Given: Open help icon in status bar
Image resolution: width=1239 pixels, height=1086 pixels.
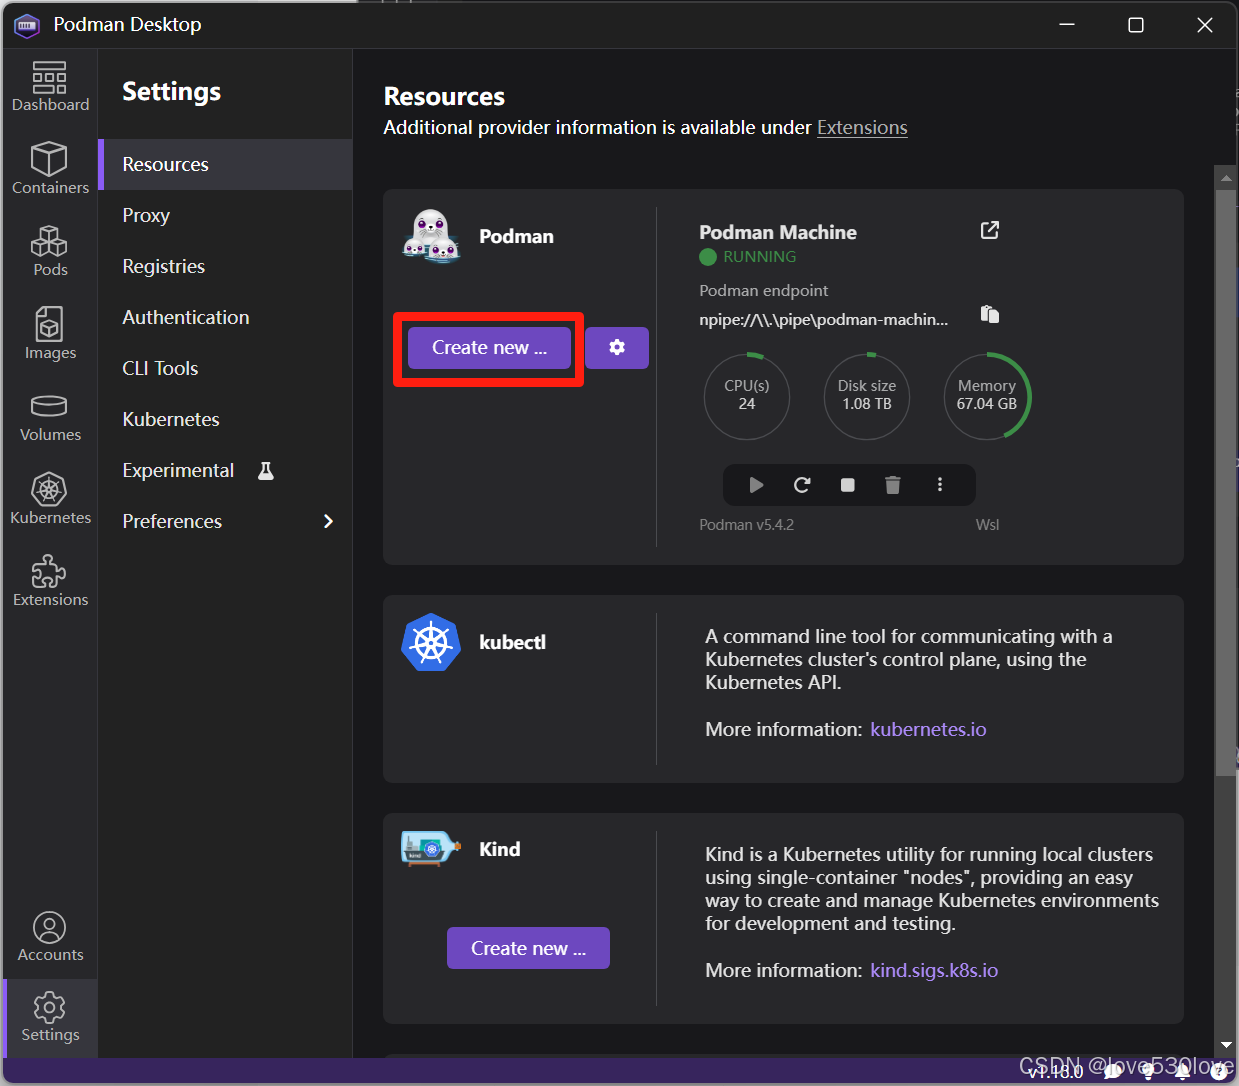Looking at the screenshot, I should (x=1218, y=1071).
